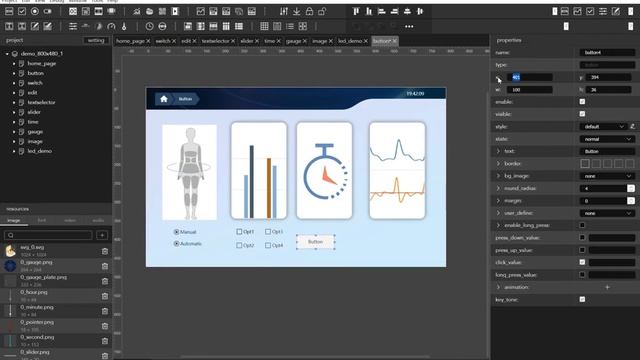Insert a line chart widget from toolbar

[x=200, y=11]
